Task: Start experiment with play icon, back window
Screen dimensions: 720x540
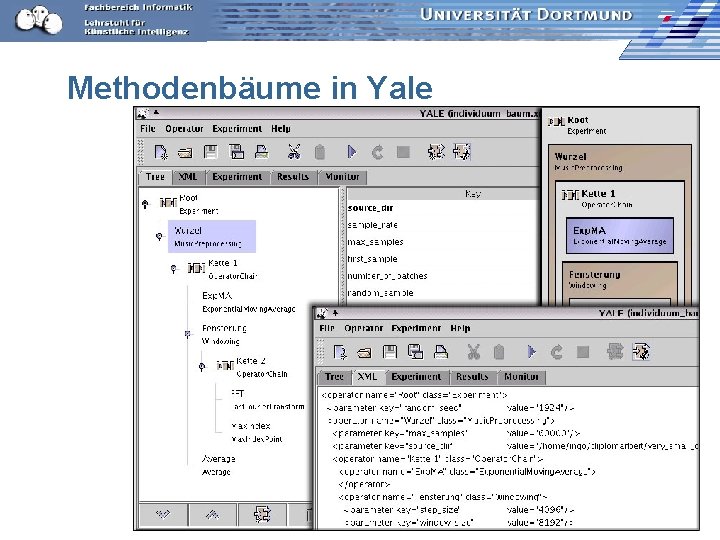Action: click(352, 152)
